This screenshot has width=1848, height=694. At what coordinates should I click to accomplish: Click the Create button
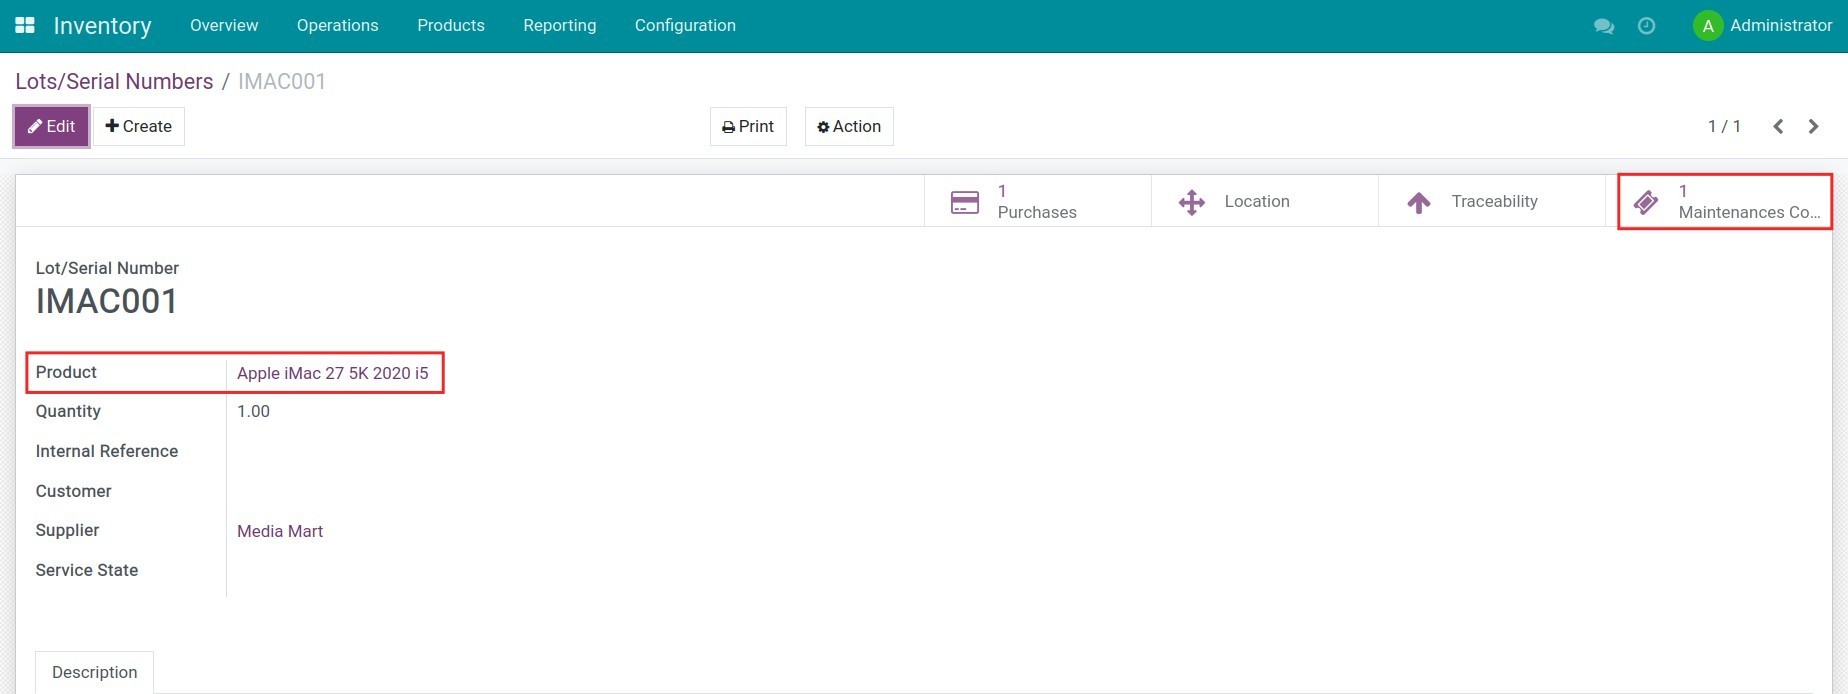coord(139,126)
